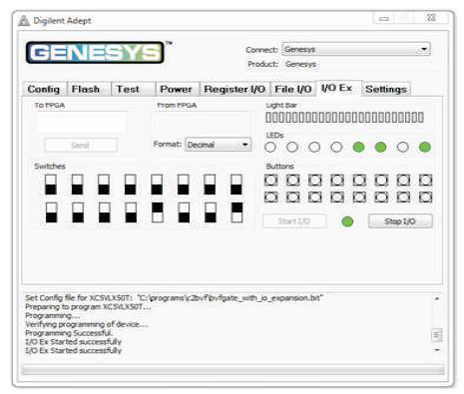Select the Test tab
This screenshot has height=394, width=464.
(x=134, y=89)
